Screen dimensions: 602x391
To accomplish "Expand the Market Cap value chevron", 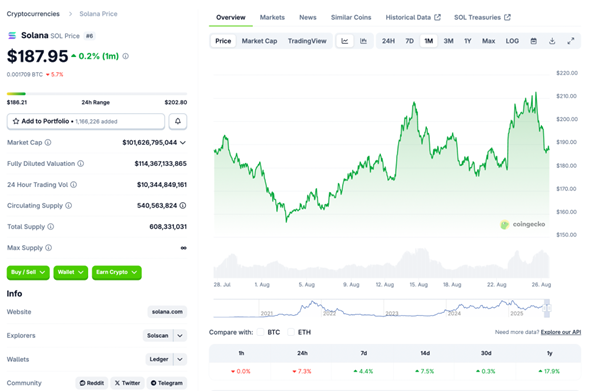I will (x=183, y=142).
